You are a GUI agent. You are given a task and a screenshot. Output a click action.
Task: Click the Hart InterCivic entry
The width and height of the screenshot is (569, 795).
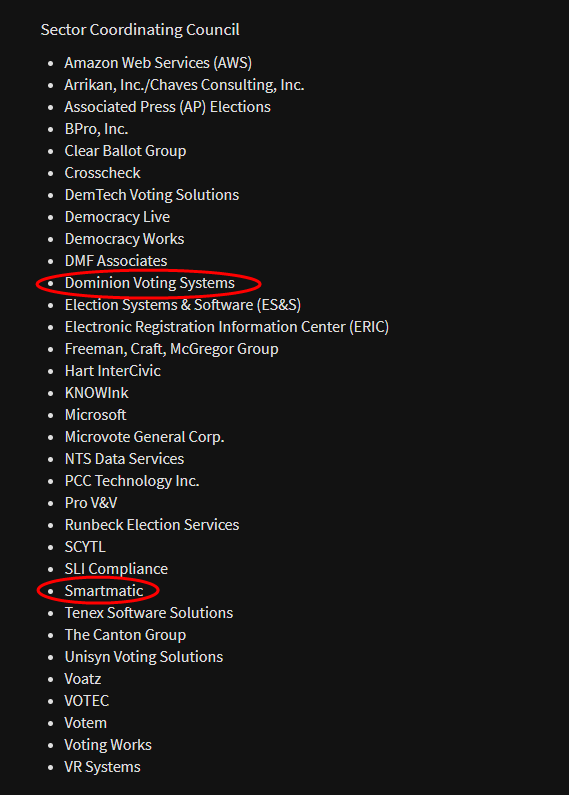pos(113,371)
